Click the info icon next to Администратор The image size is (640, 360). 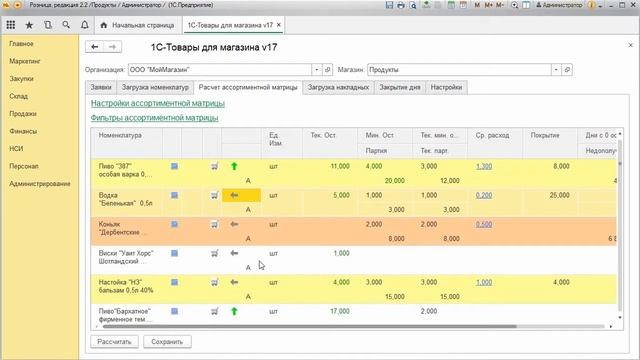(591, 5)
